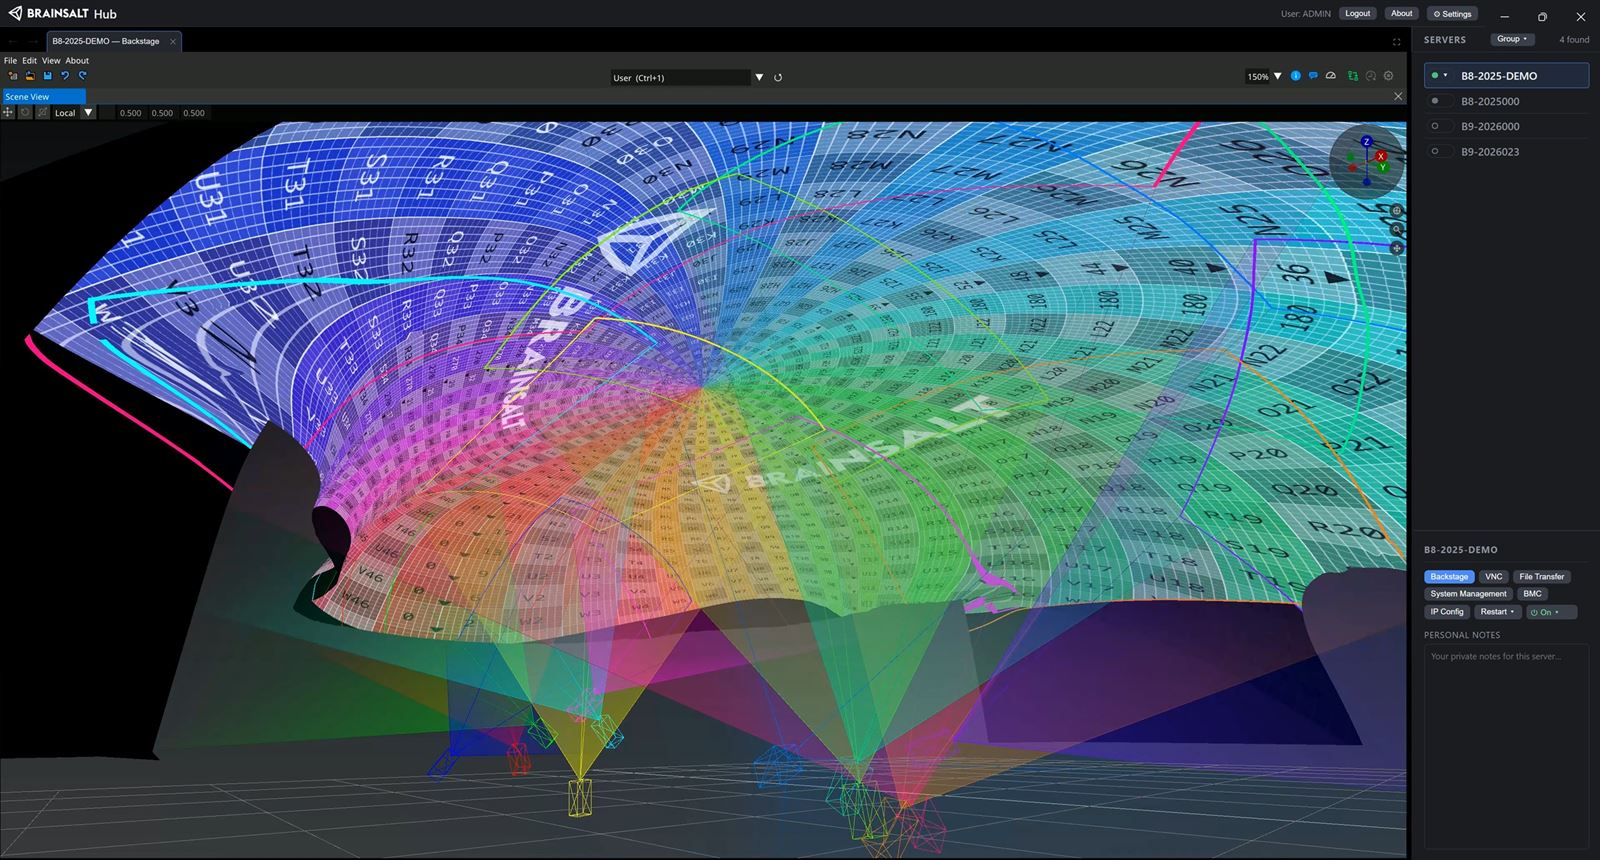Select server B8-2025-DEMO in the list
This screenshot has width=1600, height=860.
tap(1506, 76)
